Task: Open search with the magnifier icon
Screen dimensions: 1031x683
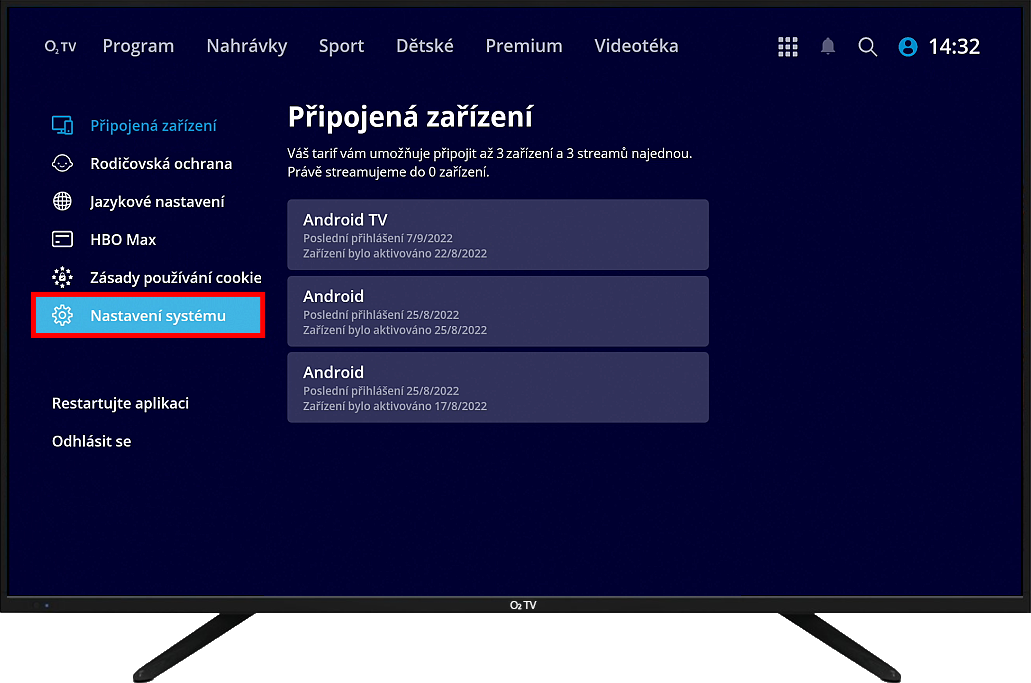Action: pyautogui.click(x=868, y=47)
